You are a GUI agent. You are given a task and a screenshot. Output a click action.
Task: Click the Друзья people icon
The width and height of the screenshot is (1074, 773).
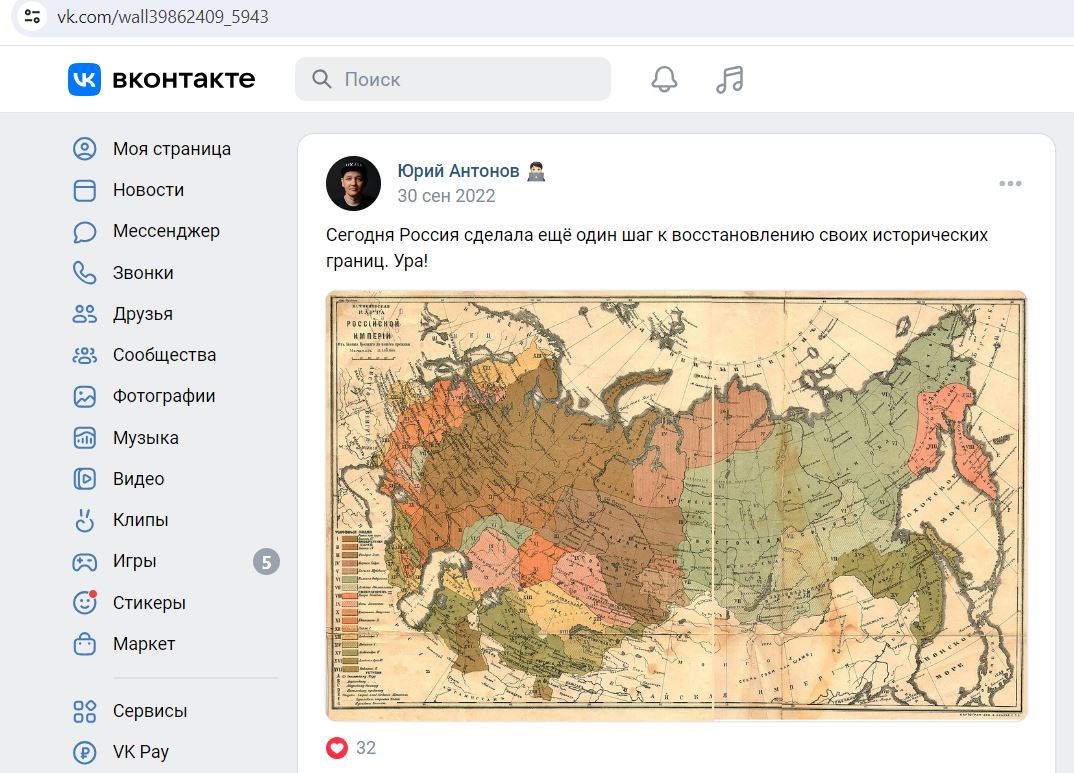pos(84,314)
